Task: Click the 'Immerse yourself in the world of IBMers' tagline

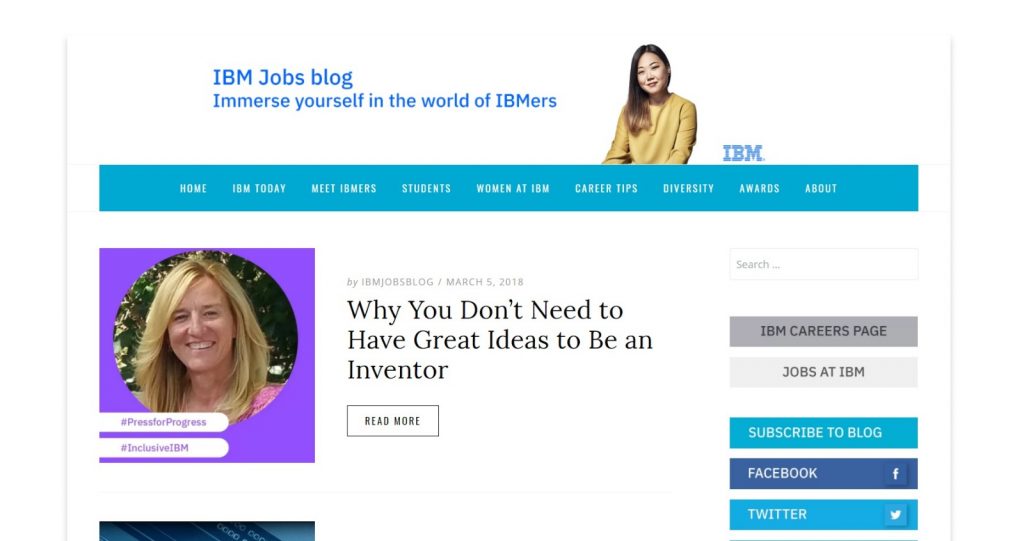Action: (385, 101)
